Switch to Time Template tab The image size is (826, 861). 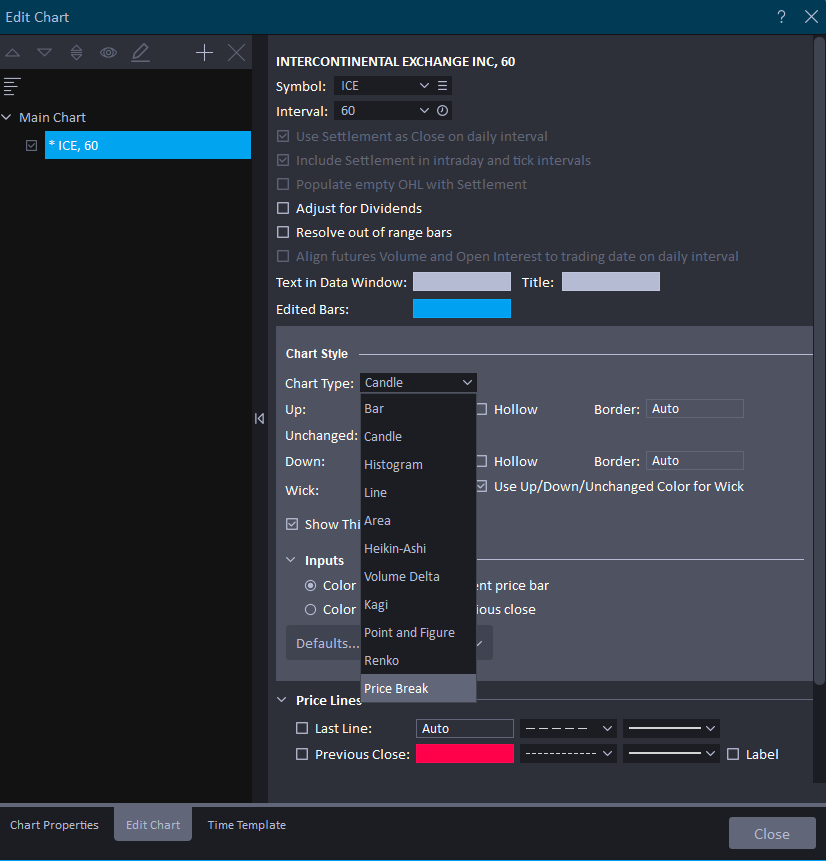pos(247,825)
